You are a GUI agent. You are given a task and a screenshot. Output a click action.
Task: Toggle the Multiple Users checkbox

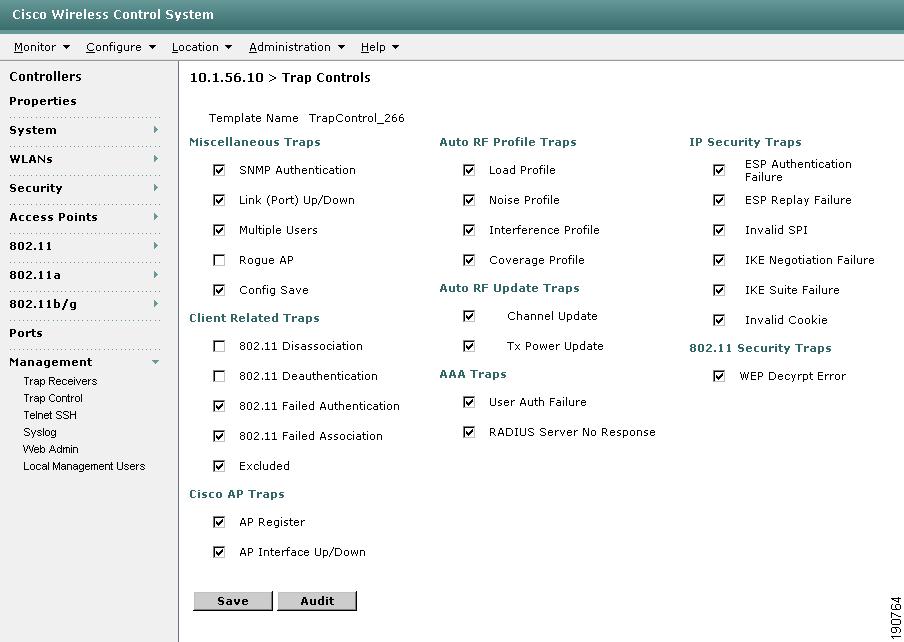(219, 230)
